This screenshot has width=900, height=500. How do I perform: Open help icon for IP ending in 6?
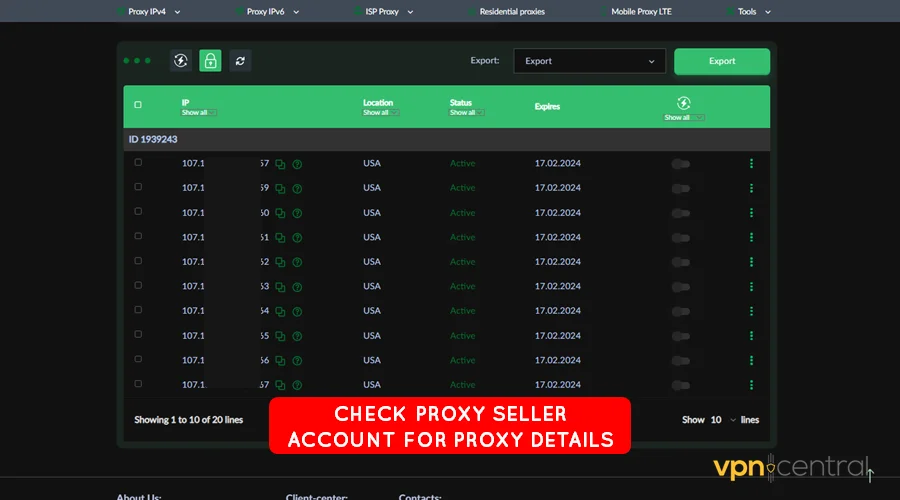(297, 361)
